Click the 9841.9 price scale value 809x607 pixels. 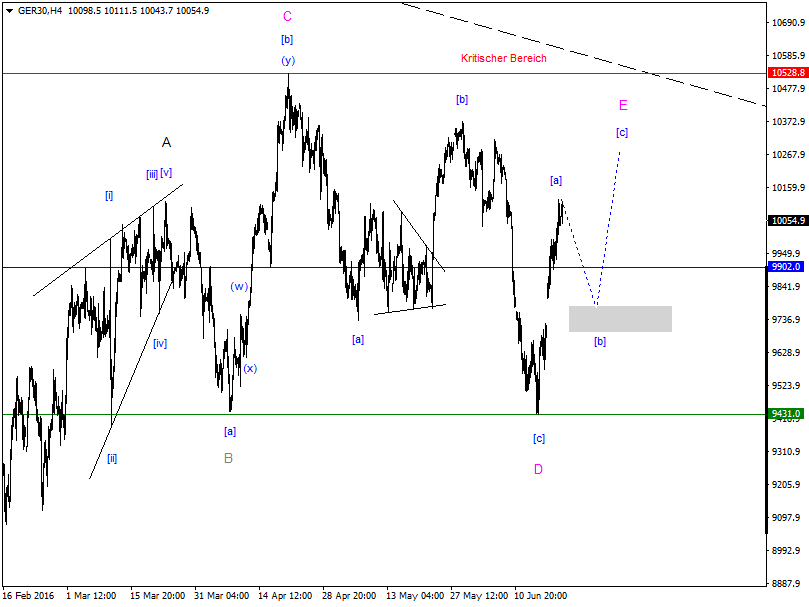[786, 287]
